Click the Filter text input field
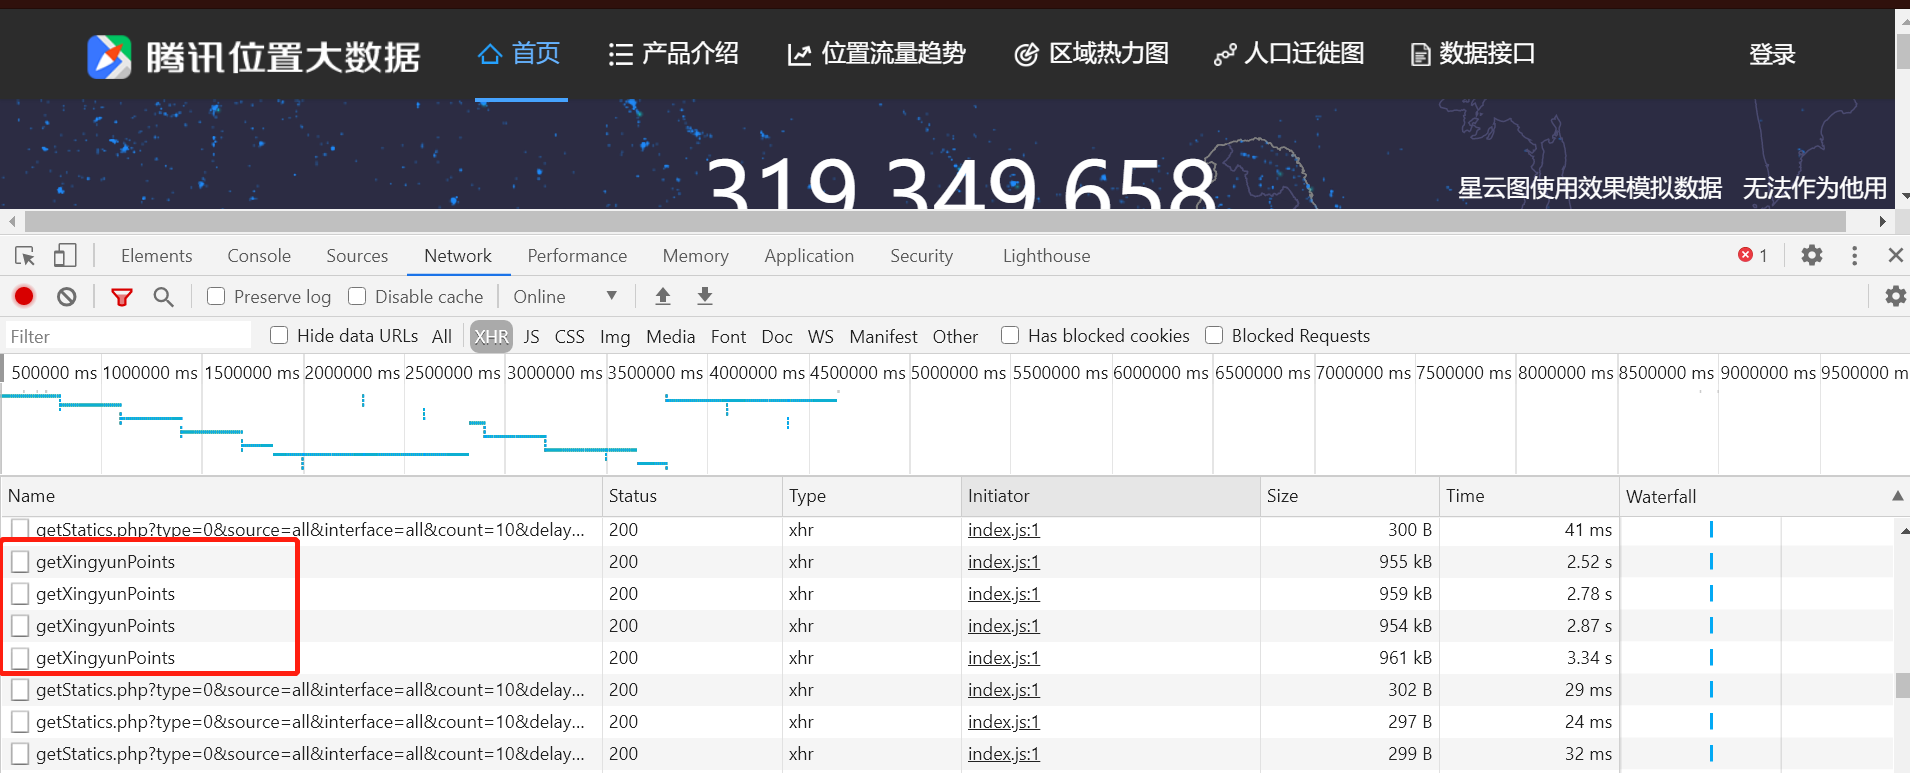Image resolution: width=1910 pixels, height=773 pixels. pos(128,337)
